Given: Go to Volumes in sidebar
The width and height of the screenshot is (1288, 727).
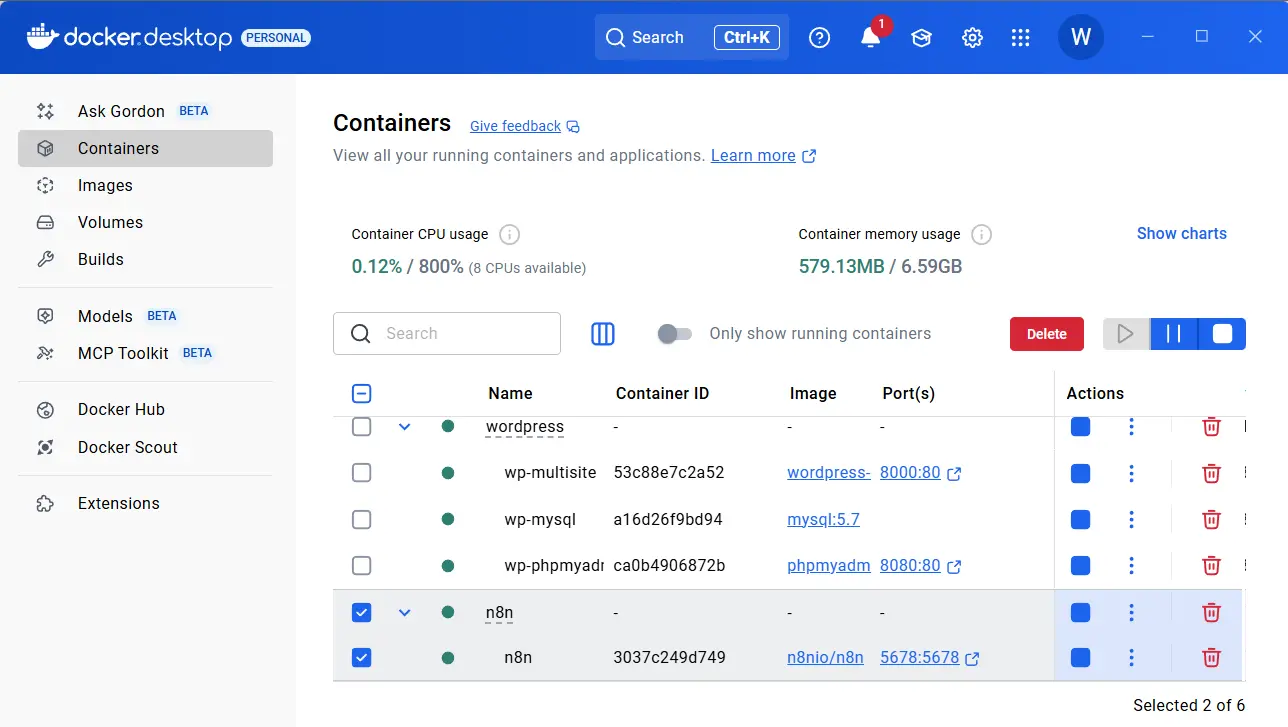Looking at the screenshot, I should click(x=145, y=222).
